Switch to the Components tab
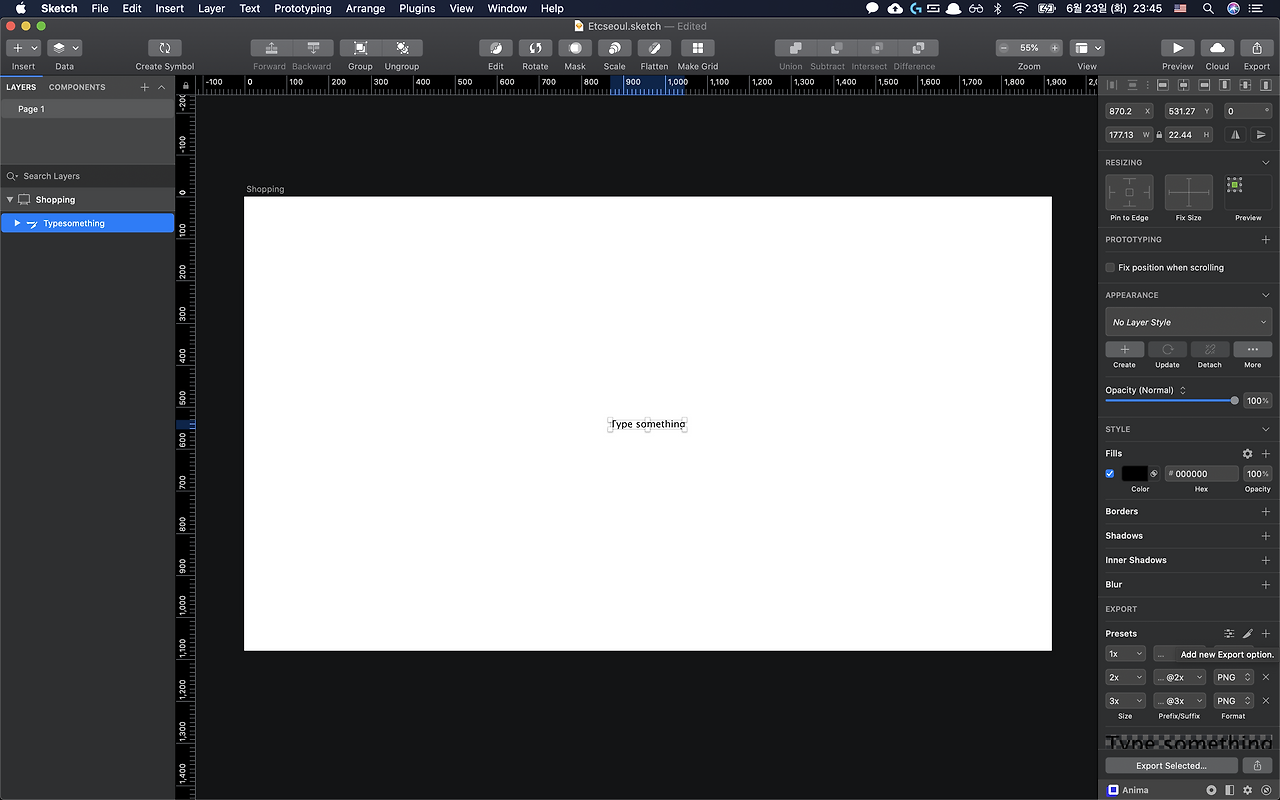The width and height of the screenshot is (1280, 800). [x=77, y=87]
